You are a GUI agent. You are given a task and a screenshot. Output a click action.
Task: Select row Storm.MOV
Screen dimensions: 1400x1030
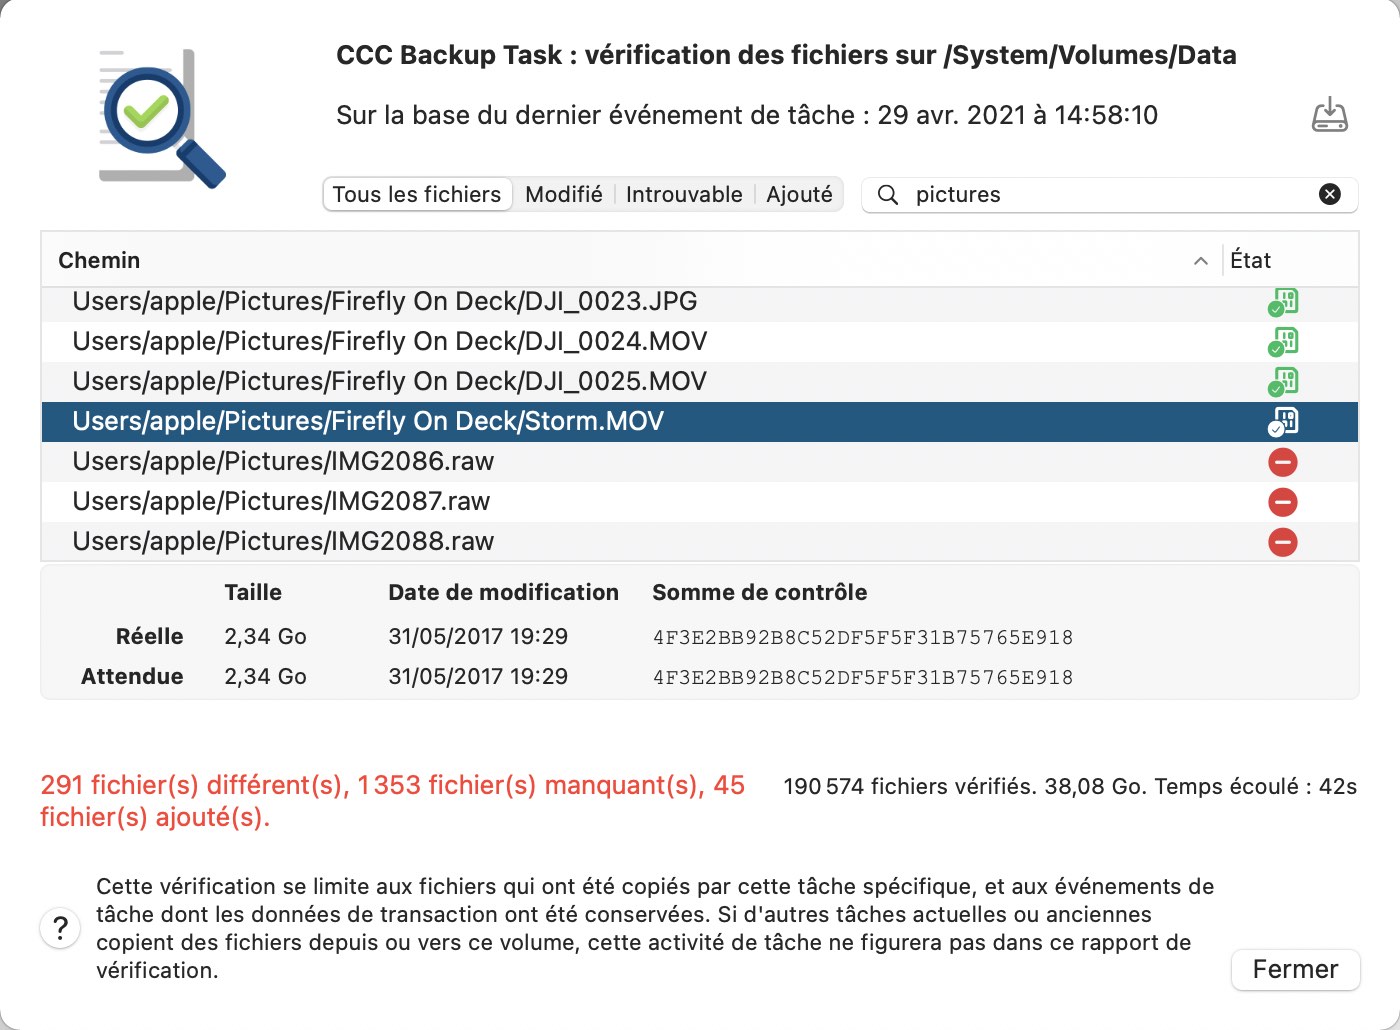click(700, 422)
